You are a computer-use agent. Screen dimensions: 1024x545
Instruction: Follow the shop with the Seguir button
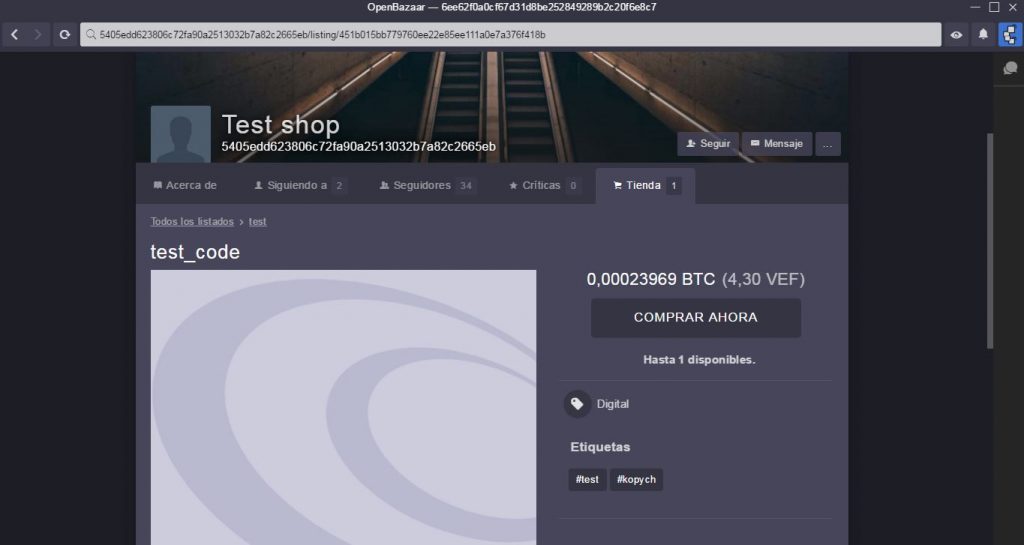tap(708, 144)
